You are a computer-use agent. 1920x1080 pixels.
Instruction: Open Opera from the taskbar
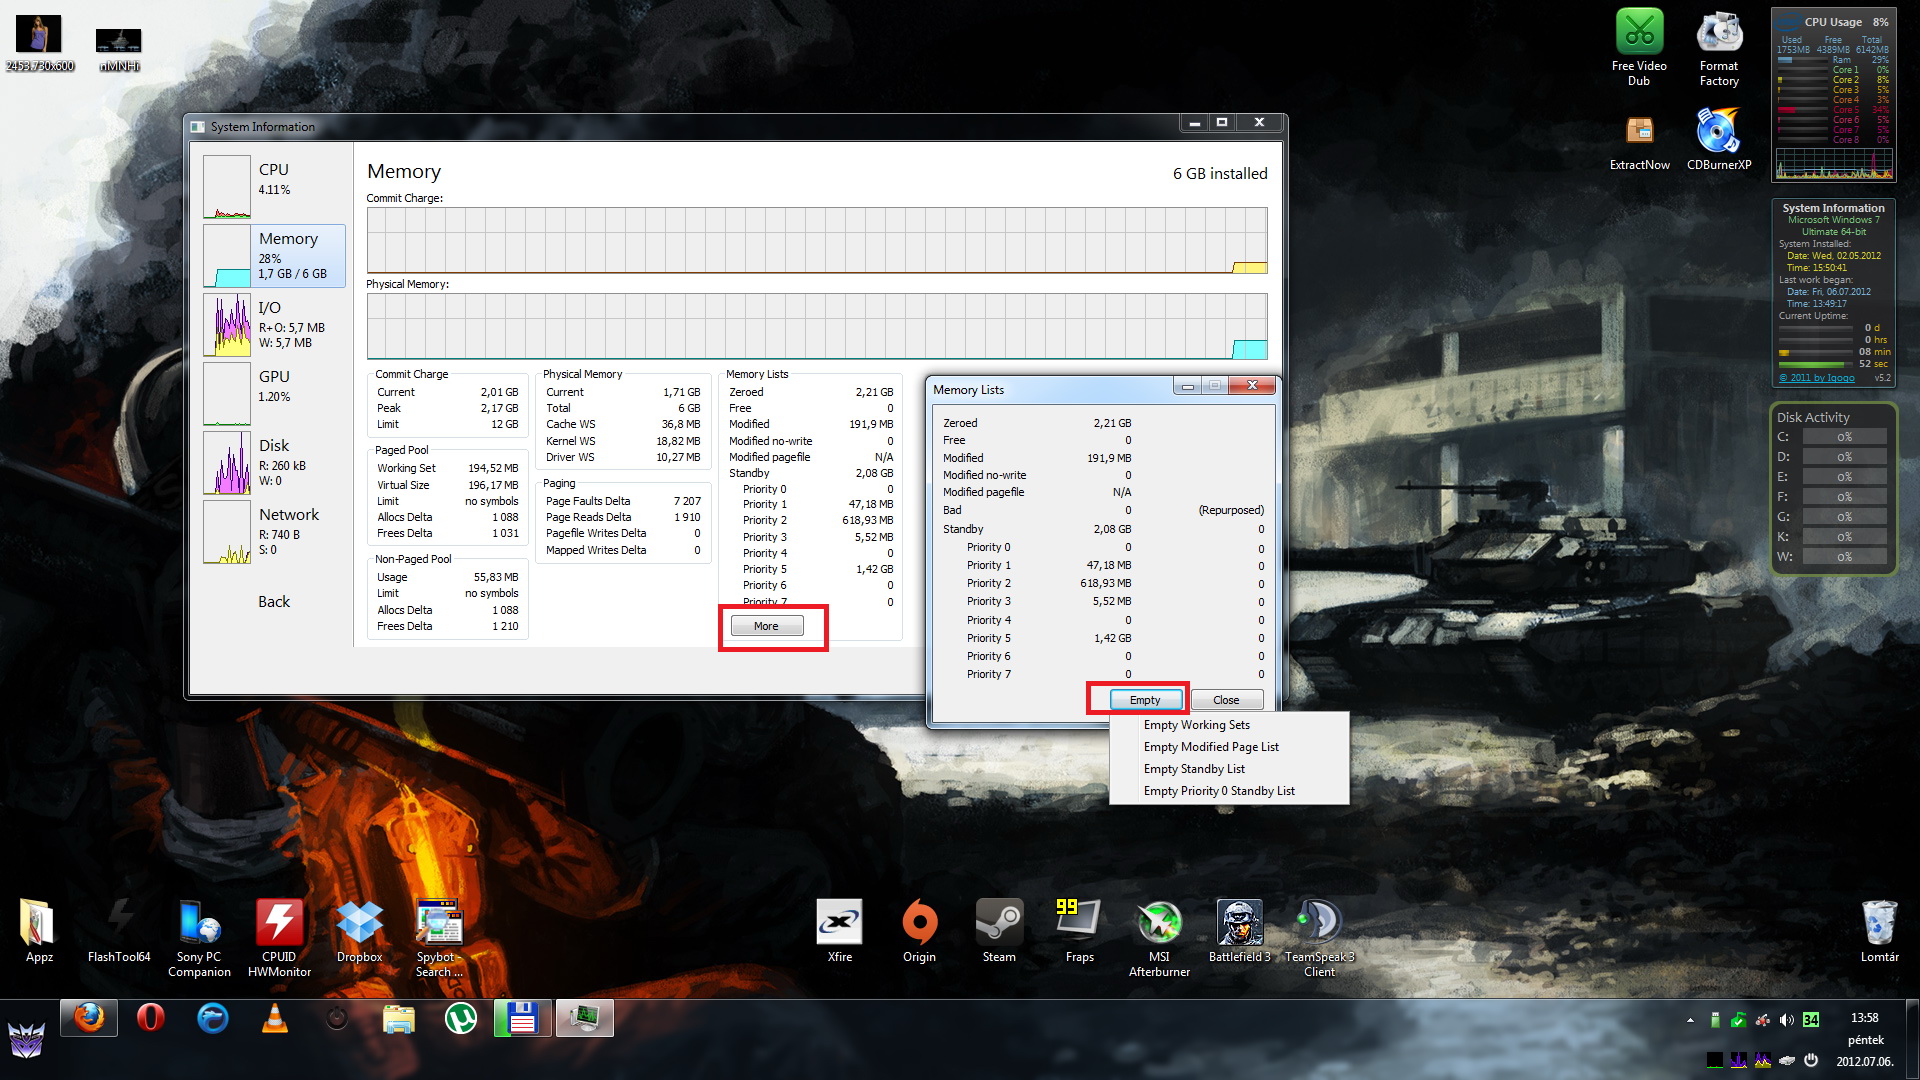coord(151,1018)
